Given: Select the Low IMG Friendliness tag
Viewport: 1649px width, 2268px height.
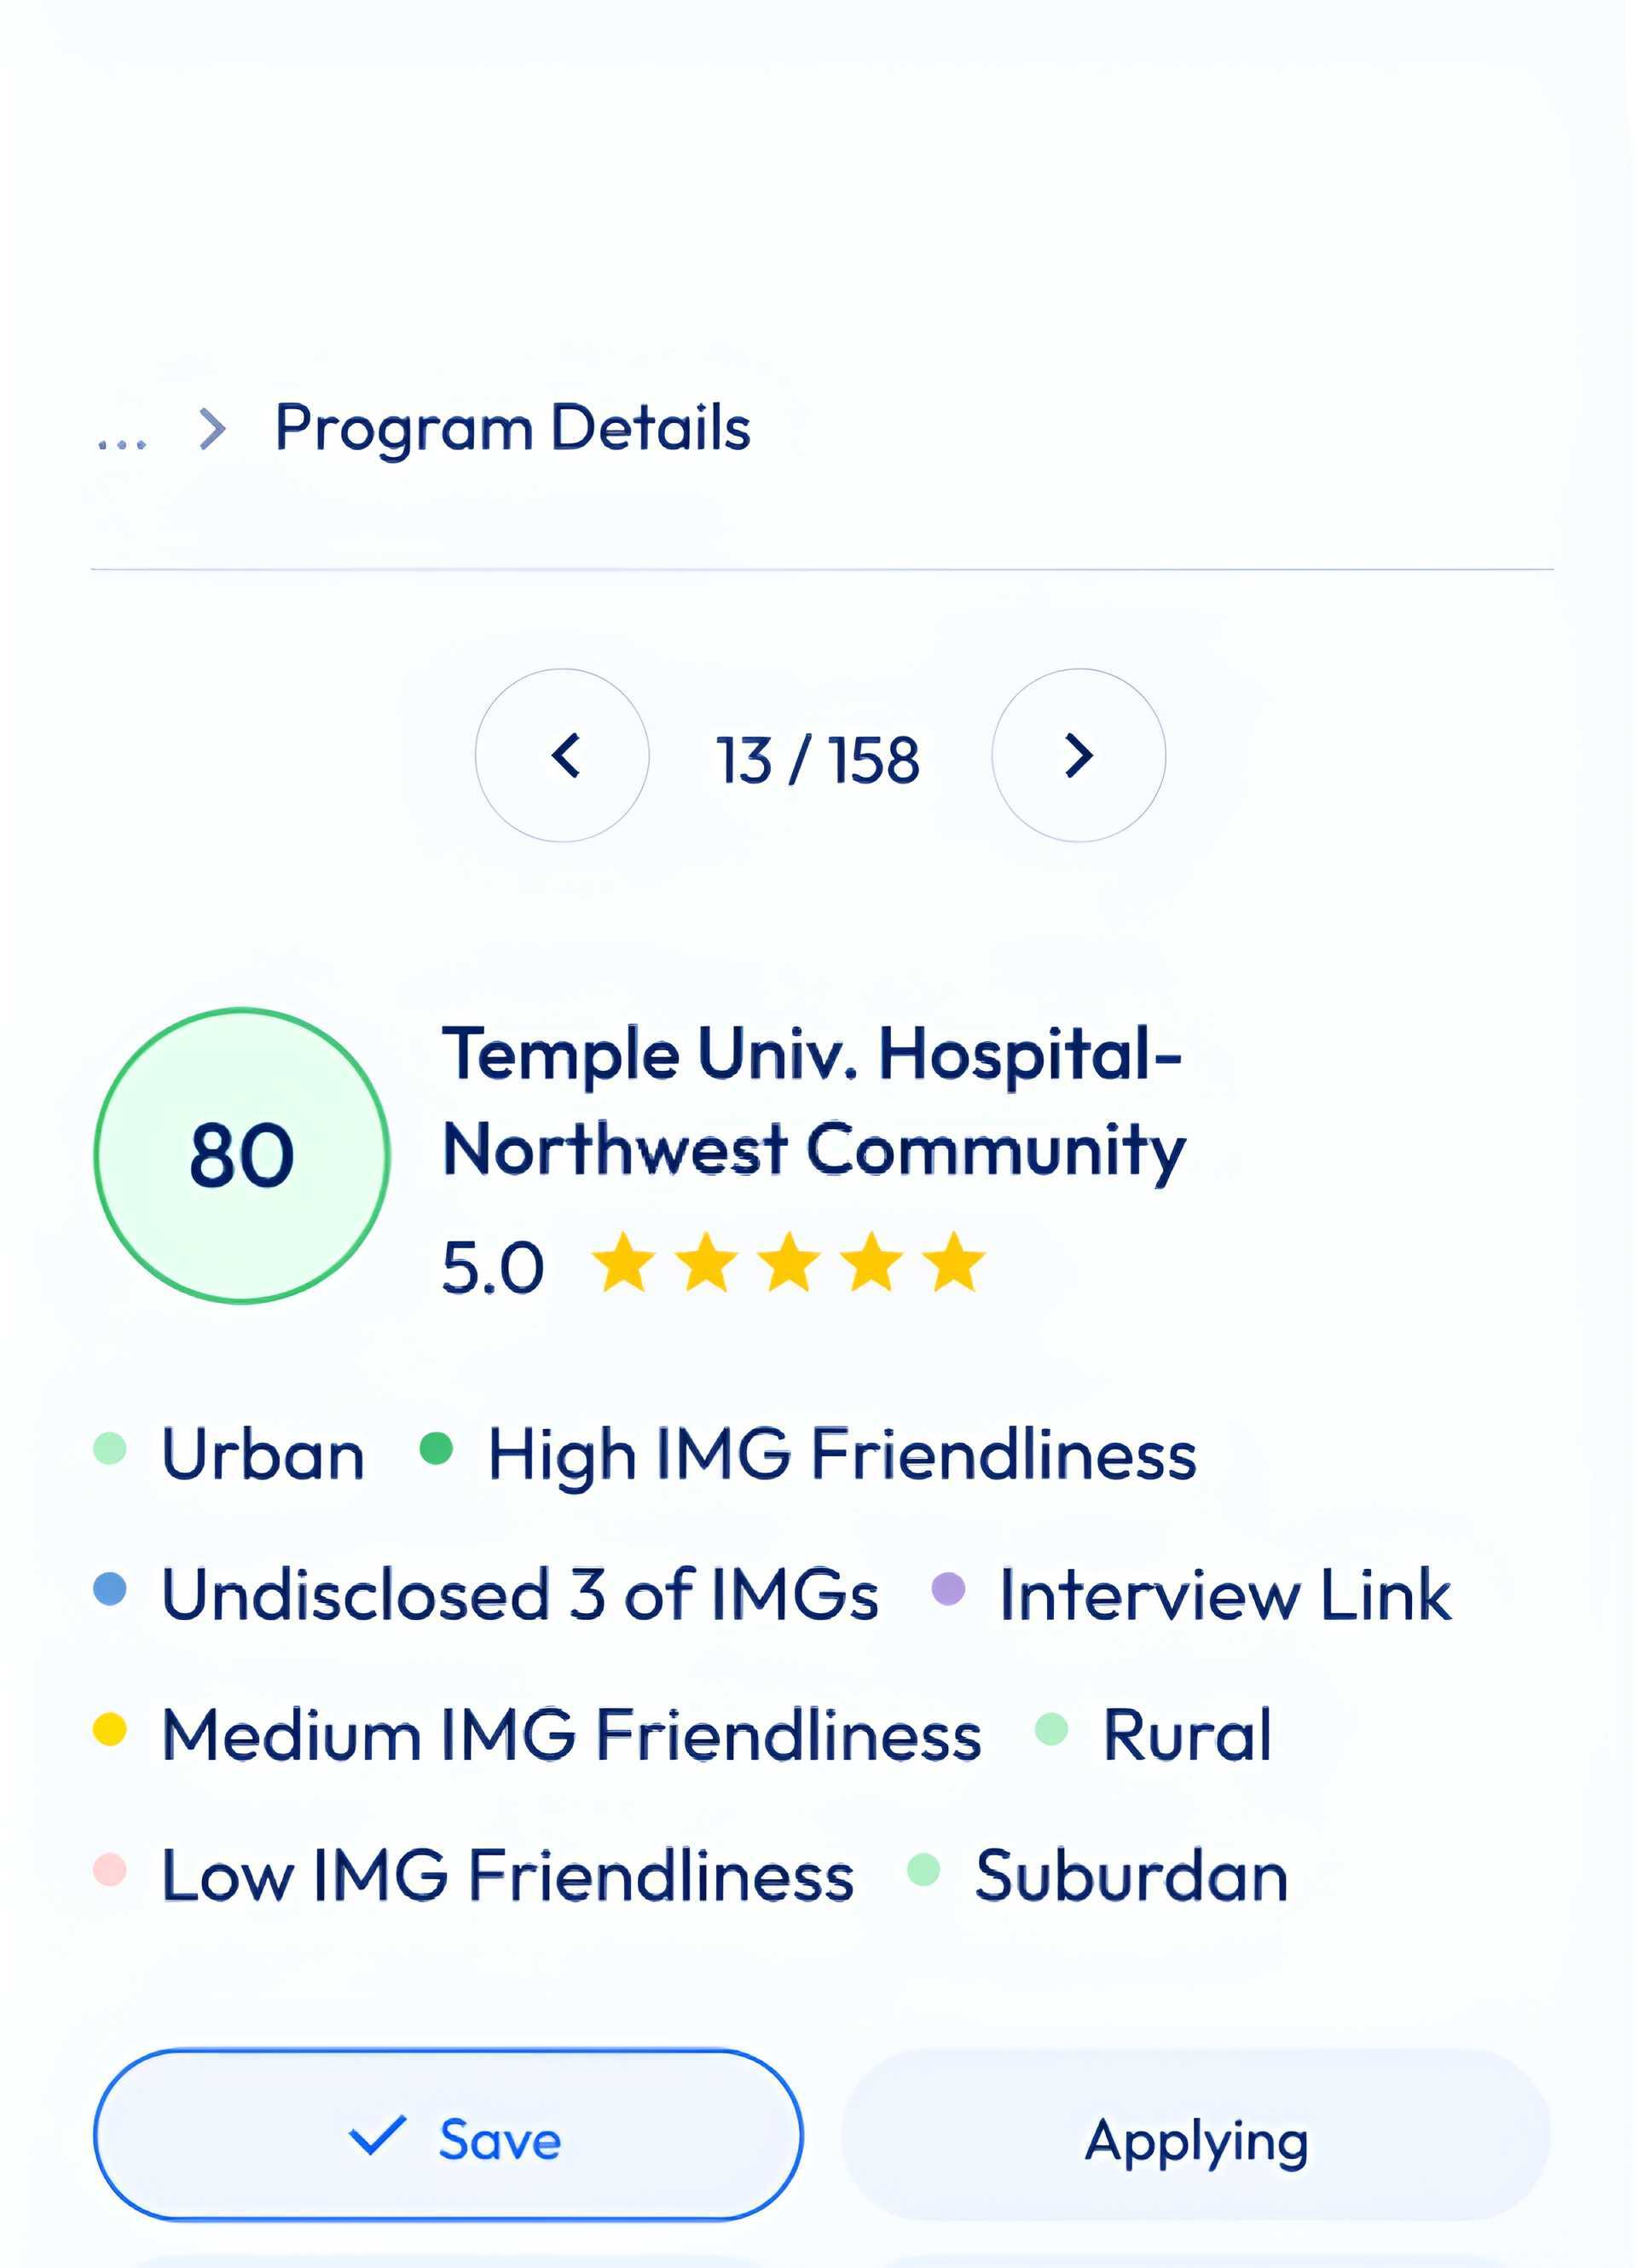Looking at the screenshot, I should [508, 1877].
